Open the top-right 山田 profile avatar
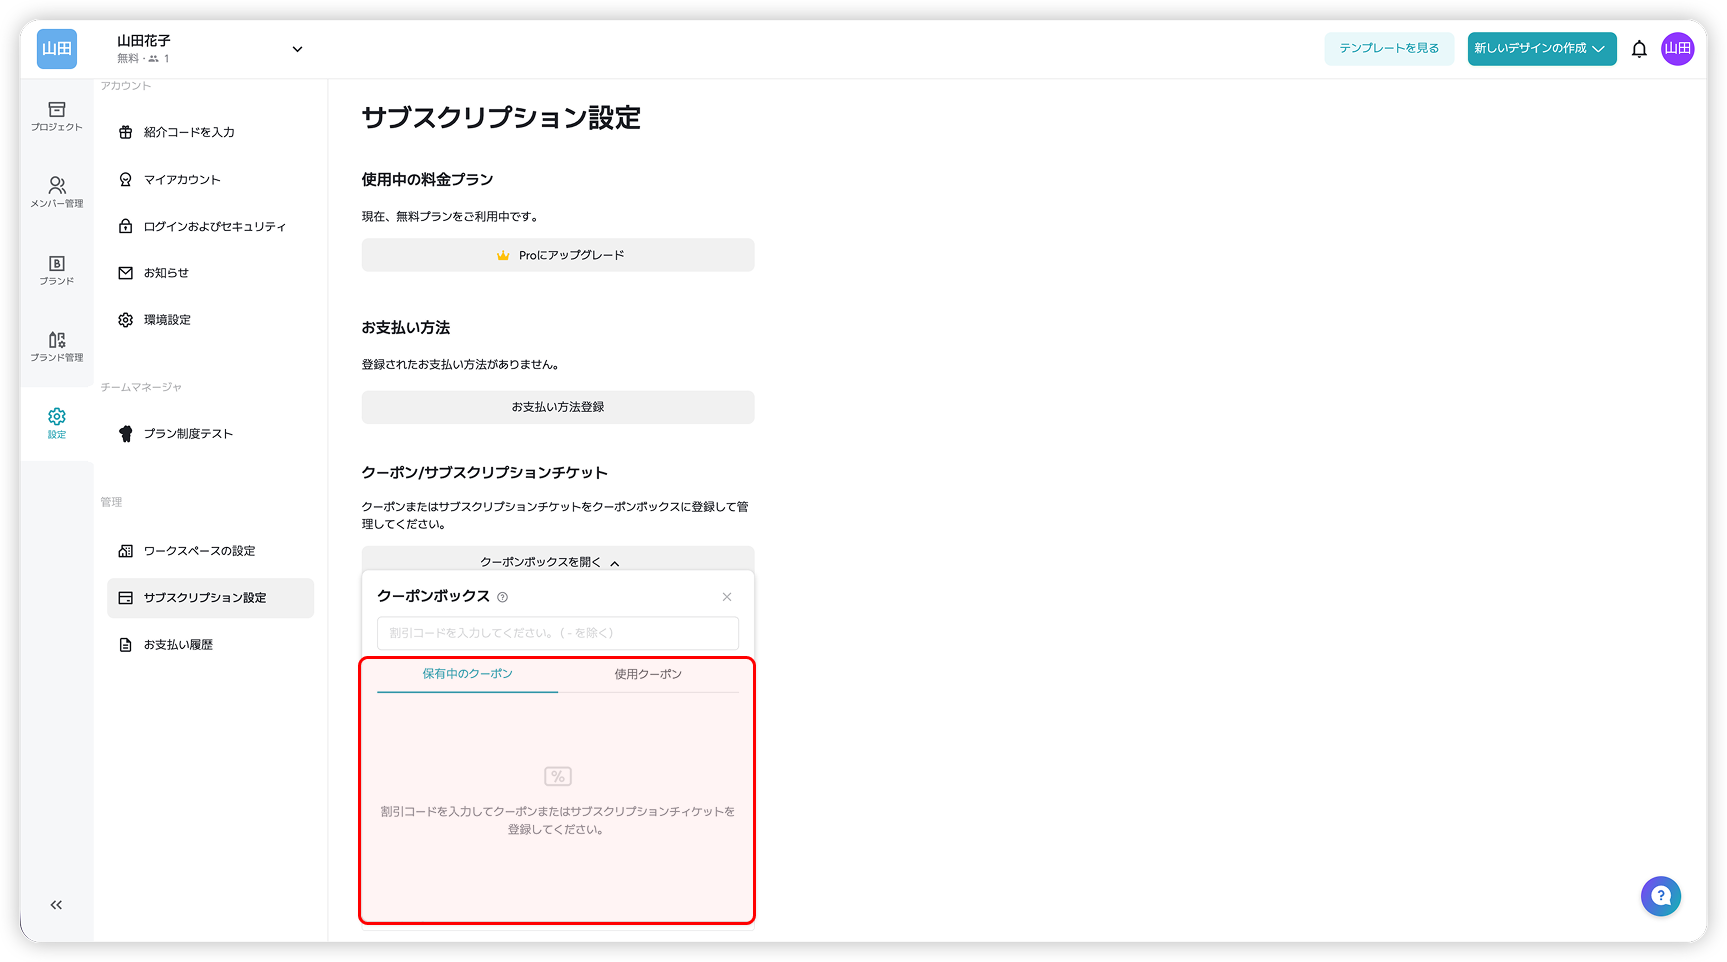 coord(1678,48)
